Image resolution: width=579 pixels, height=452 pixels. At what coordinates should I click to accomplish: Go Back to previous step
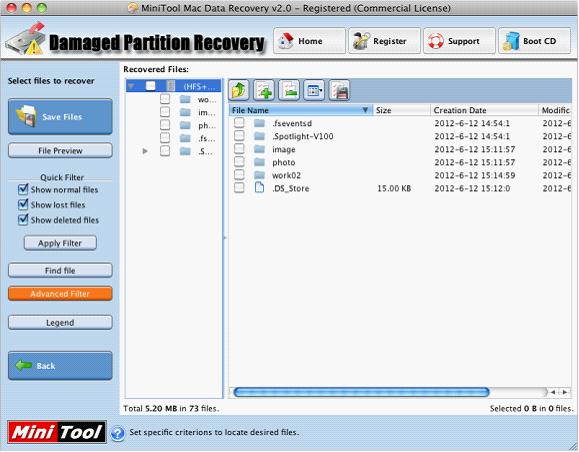tap(60, 366)
